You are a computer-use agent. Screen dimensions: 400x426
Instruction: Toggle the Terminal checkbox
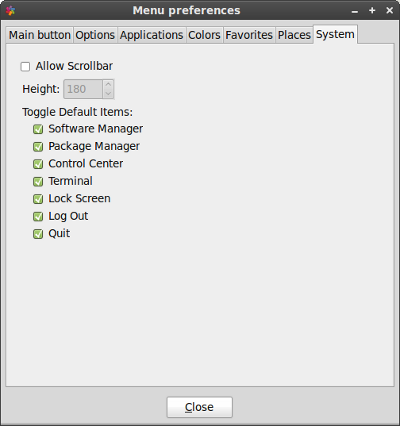[x=38, y=181]
